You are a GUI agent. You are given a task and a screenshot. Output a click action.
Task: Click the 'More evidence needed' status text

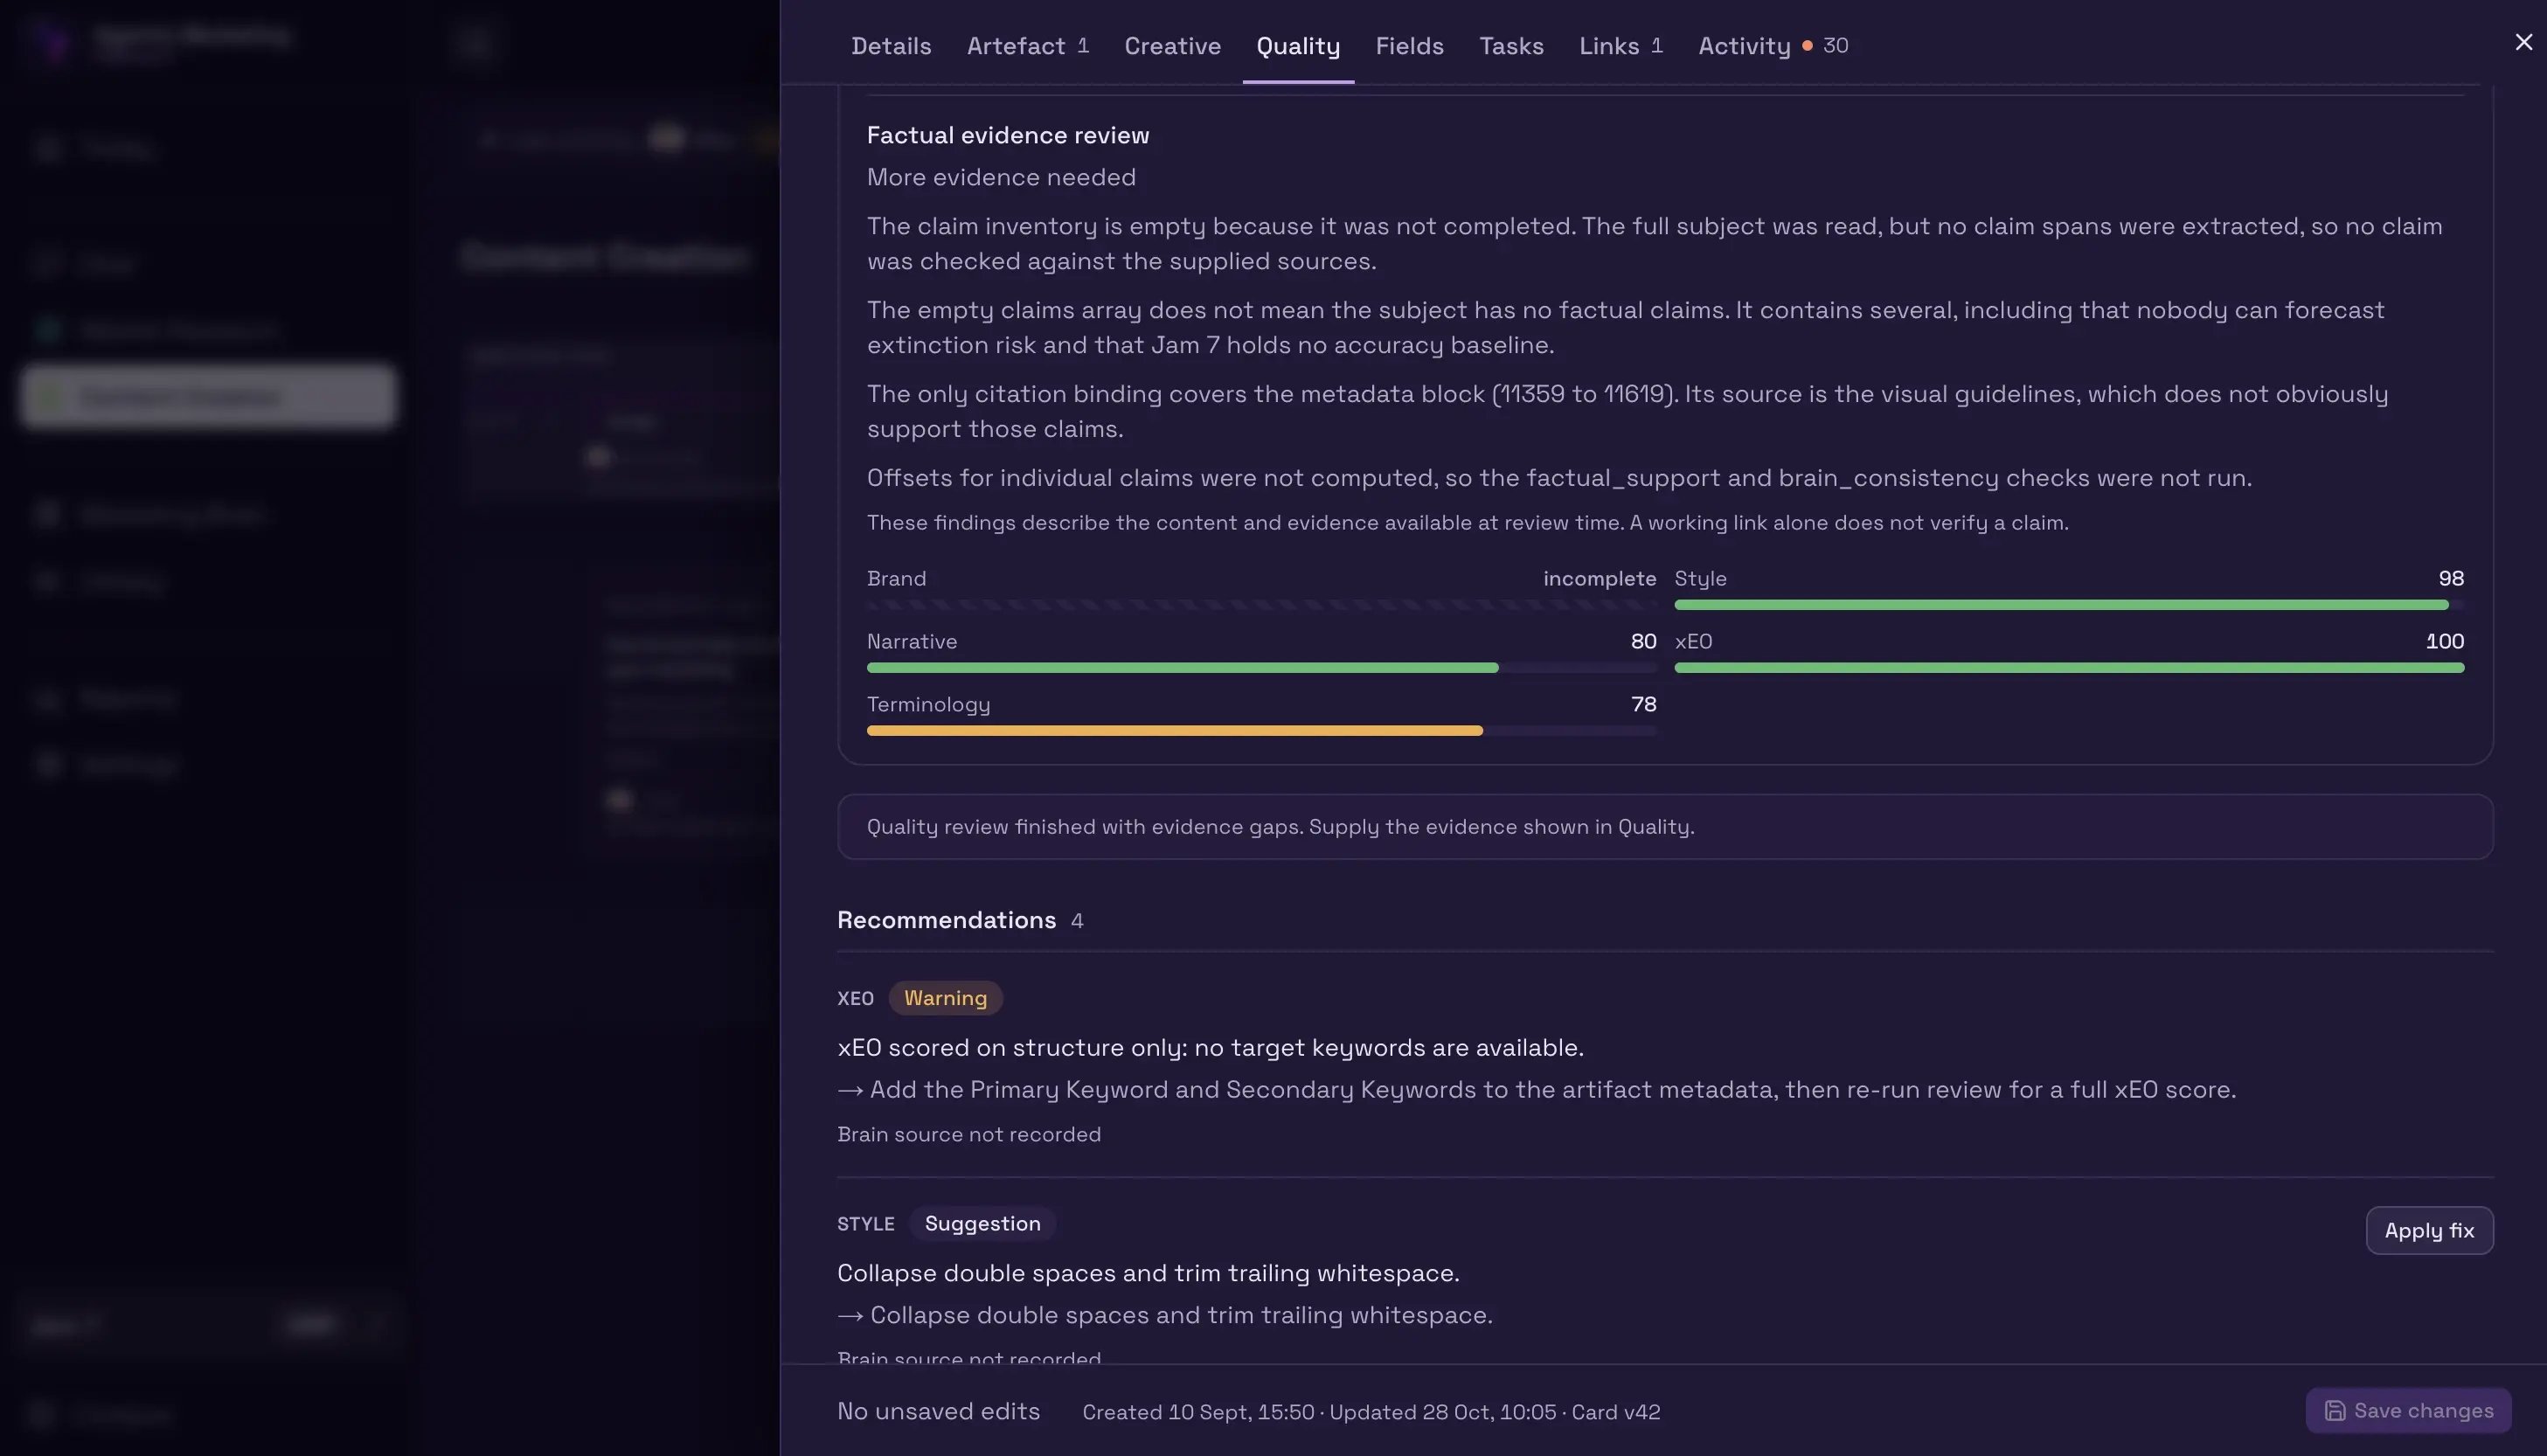pos(1001,177)
